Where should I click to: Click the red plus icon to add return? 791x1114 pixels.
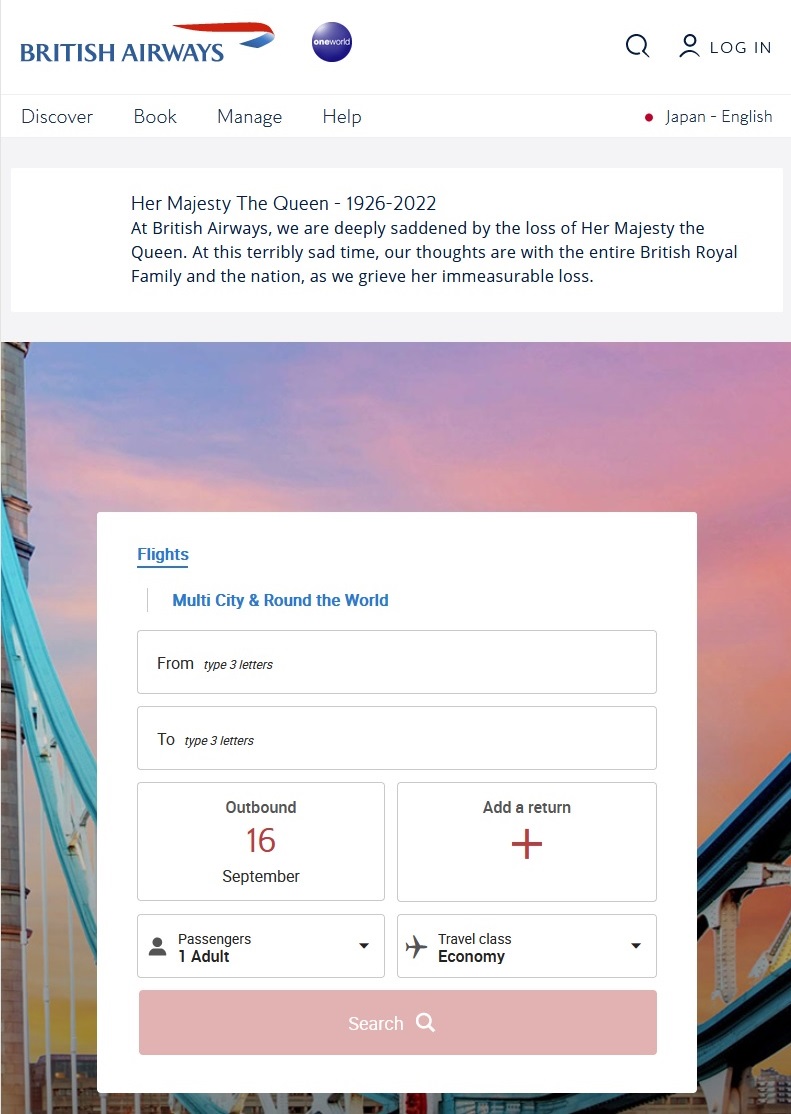point(527,844)
